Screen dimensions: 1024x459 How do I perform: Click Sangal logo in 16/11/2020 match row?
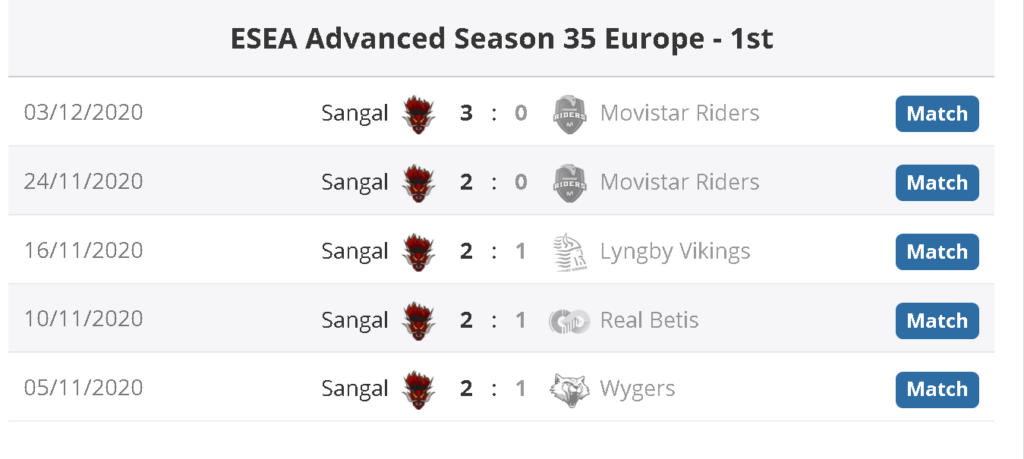click(x=418, y=252)
